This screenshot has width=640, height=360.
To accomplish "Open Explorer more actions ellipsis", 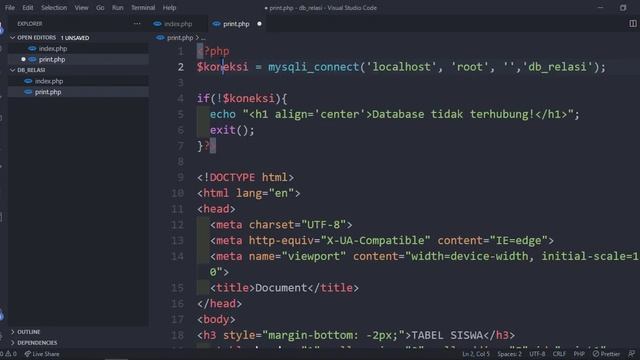I will pos(137,24).
